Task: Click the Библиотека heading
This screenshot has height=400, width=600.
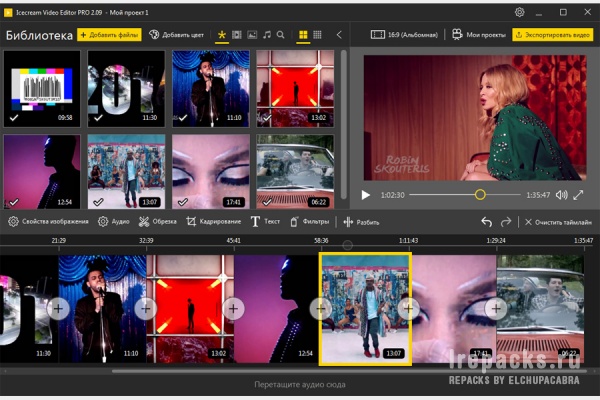Action: pos(39,35)
